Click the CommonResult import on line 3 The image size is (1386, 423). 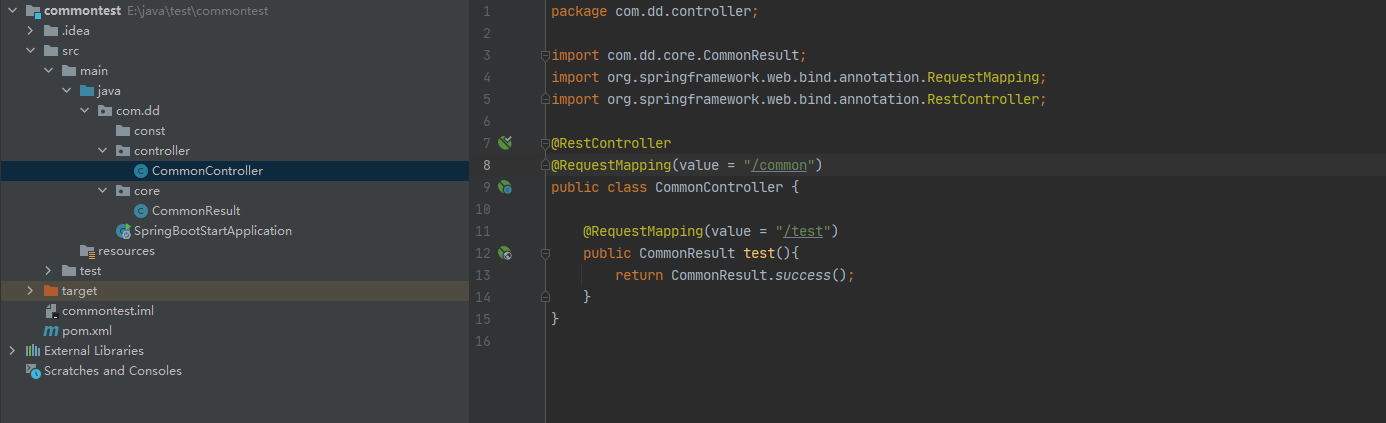coord(679,55)
